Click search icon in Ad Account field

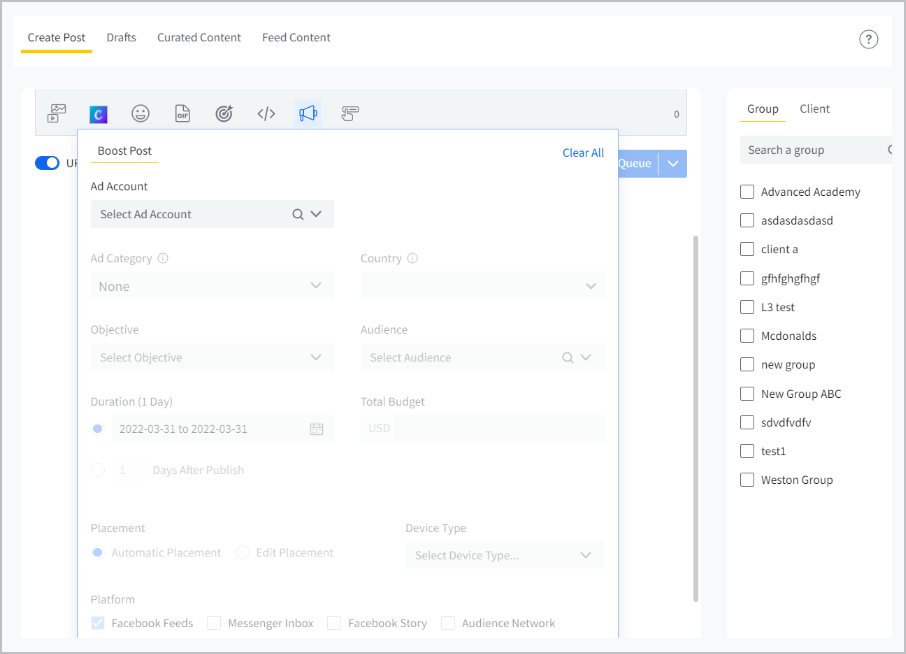pyautogui.click(x=298, y=214)
